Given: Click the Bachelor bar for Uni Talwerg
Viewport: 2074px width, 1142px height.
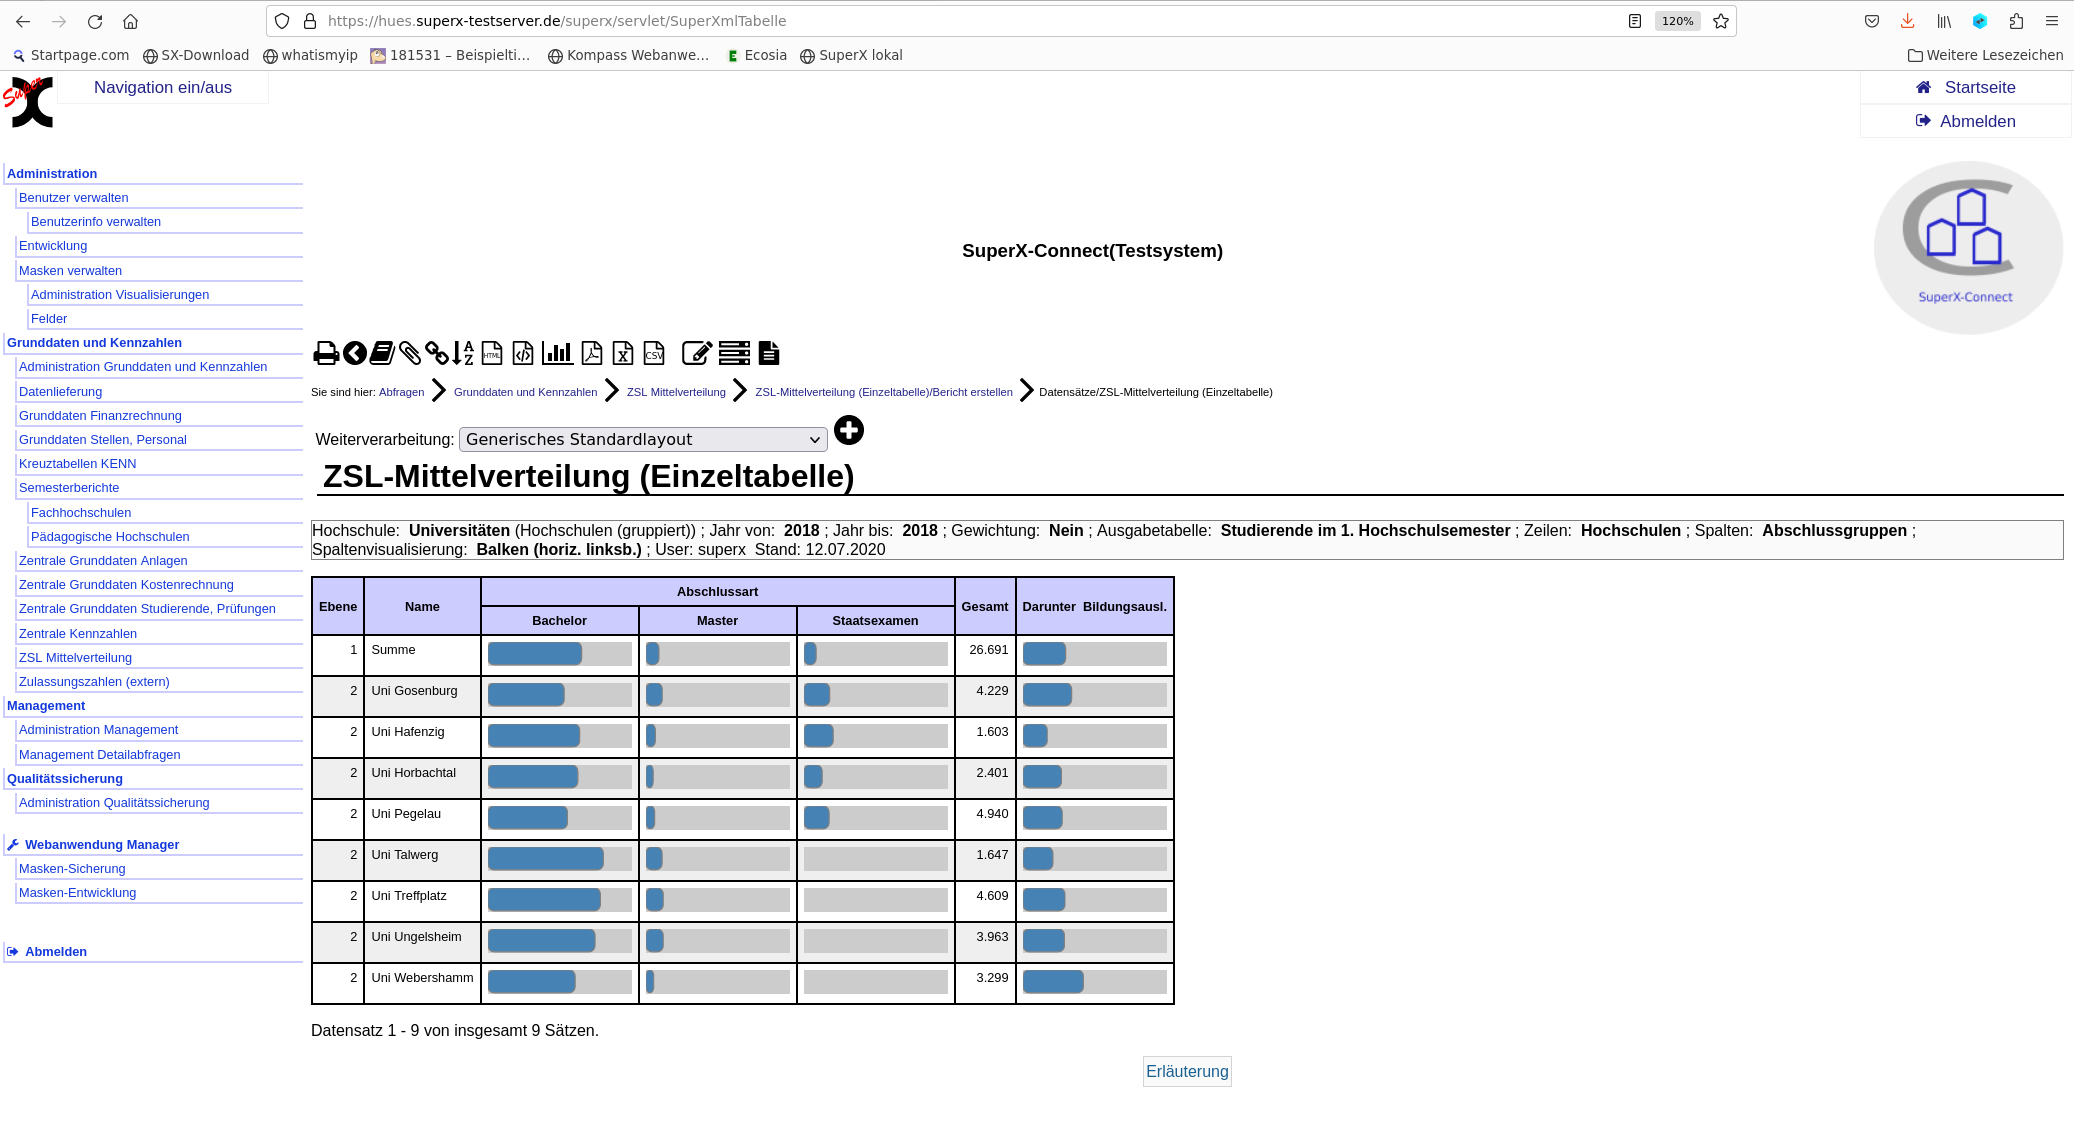Looking at the screenshot, I should click(546, 859).
